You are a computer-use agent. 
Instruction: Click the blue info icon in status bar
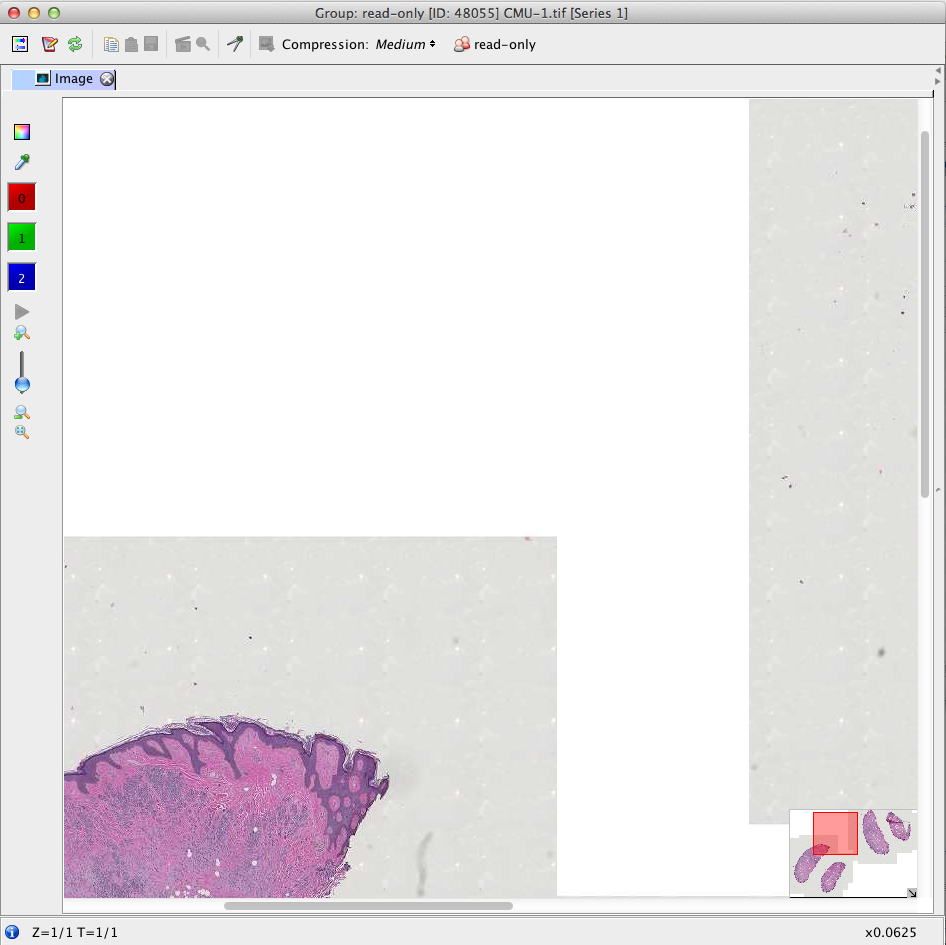click(x=11, y=932)
